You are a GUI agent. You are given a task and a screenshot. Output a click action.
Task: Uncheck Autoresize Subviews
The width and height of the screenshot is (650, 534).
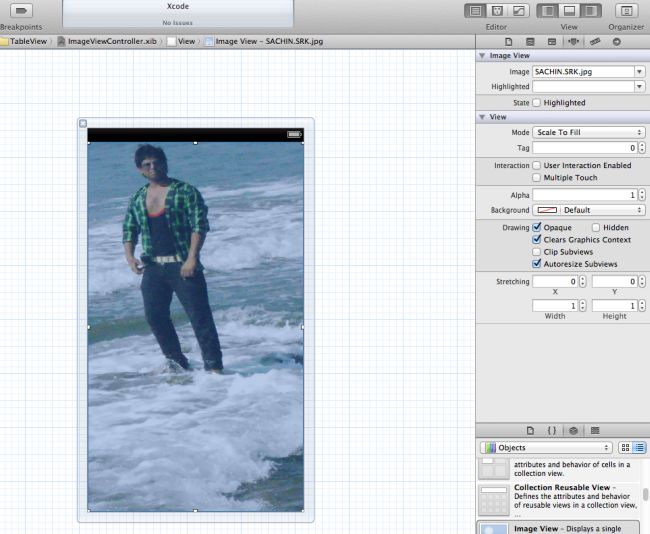tap(536, 264)
